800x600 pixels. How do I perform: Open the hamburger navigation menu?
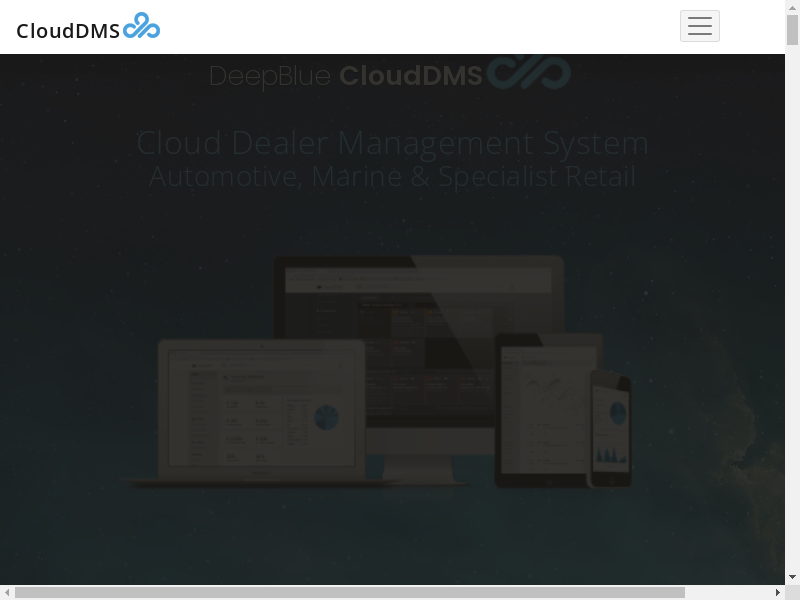[x=699, y=26]
